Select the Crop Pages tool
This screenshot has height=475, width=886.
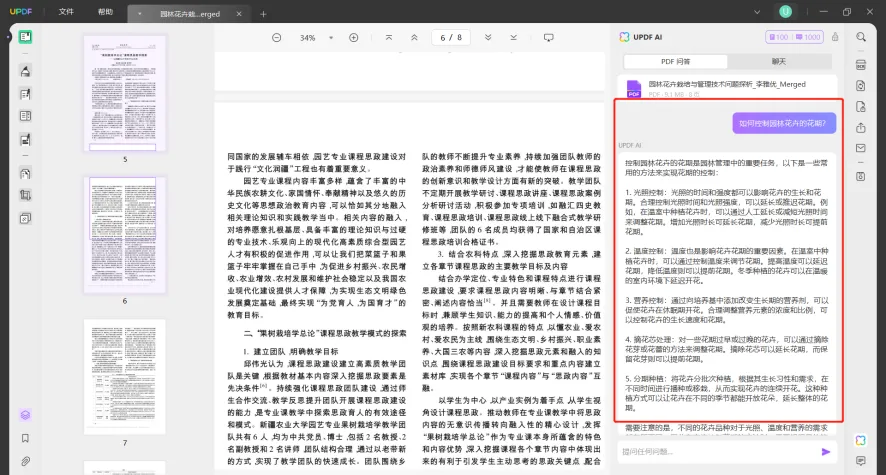coord(25,195)
